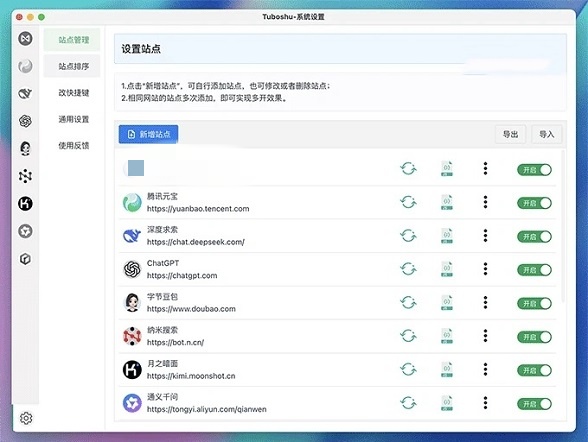Image resolution: width=588 pixels, height=442 pixels.
Task: Toggle the 通义千问 site switch
Action: click(534, 404)
